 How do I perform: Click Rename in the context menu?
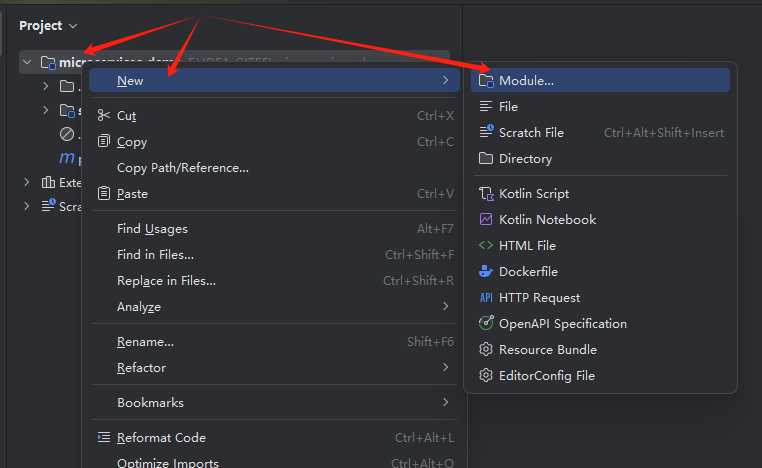(x=146, y=342)
